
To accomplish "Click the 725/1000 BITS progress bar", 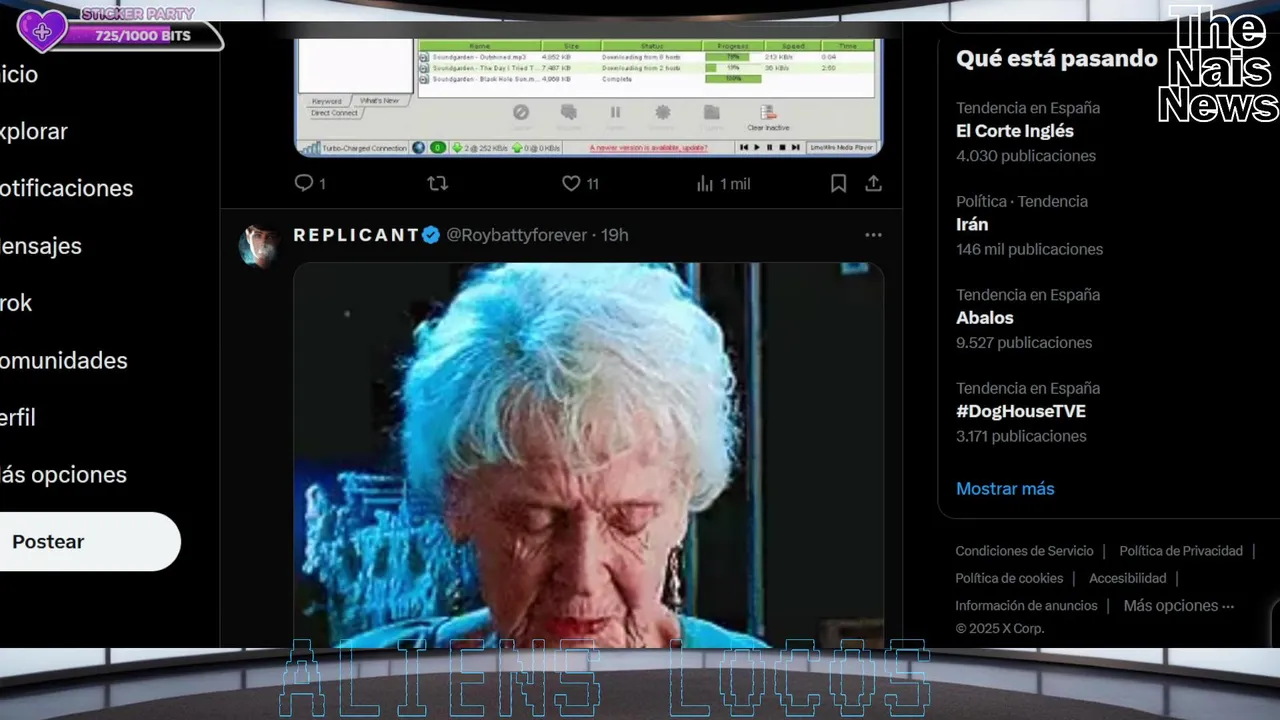I will [143, 37].
